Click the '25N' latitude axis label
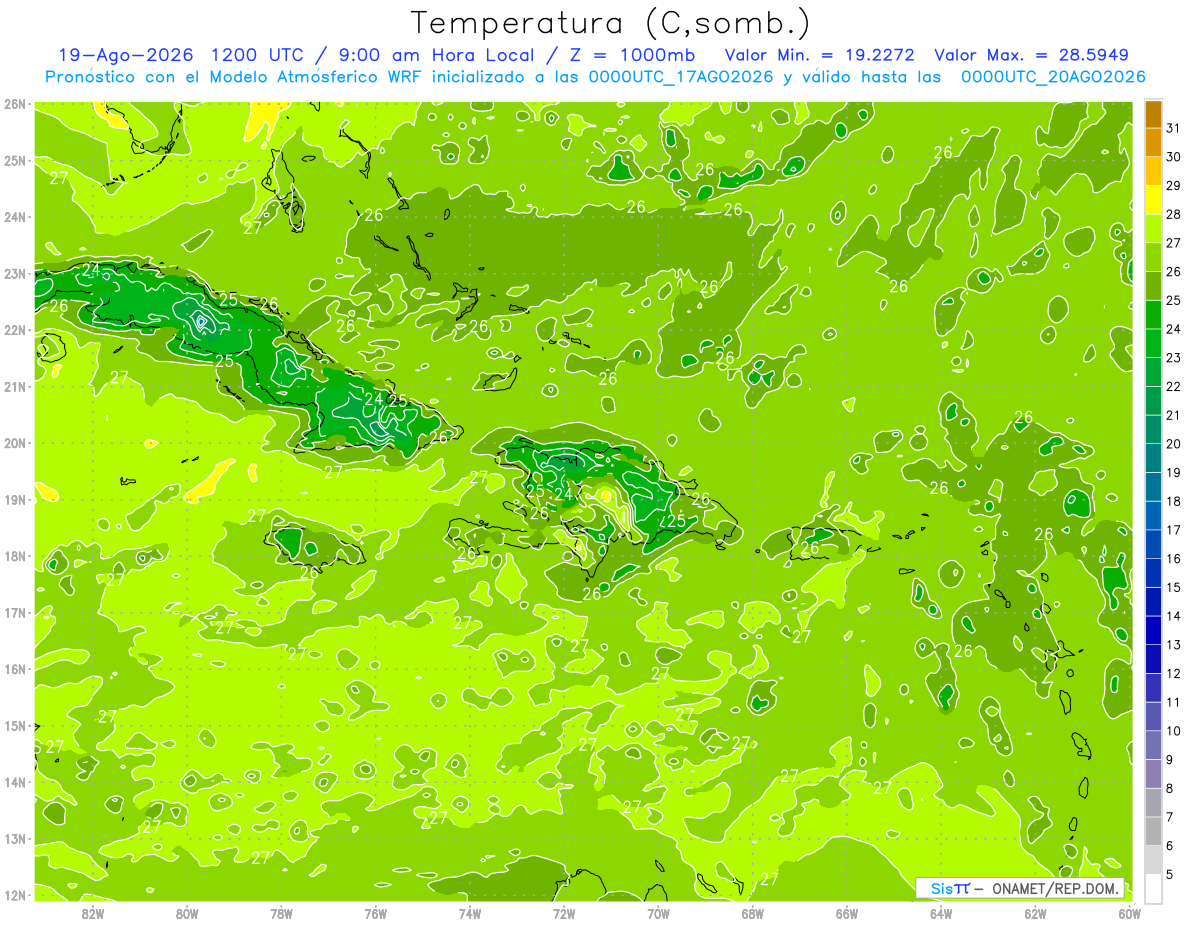1200x927 pixels. point(15,160)
